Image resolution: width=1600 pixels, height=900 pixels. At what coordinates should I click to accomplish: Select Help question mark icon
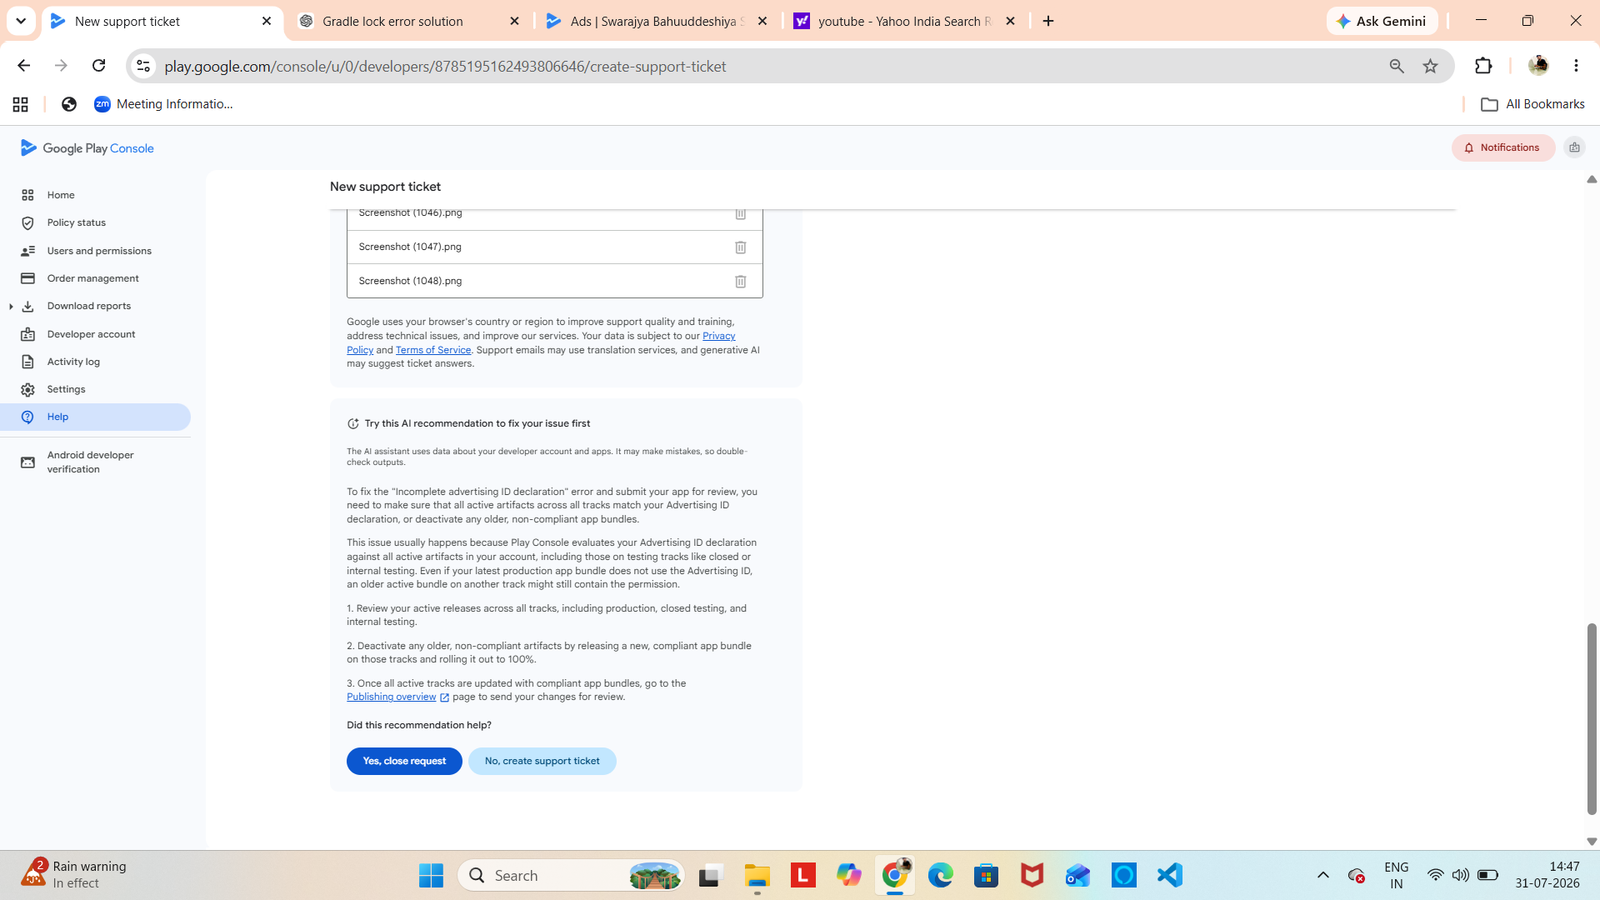(28, 417)
